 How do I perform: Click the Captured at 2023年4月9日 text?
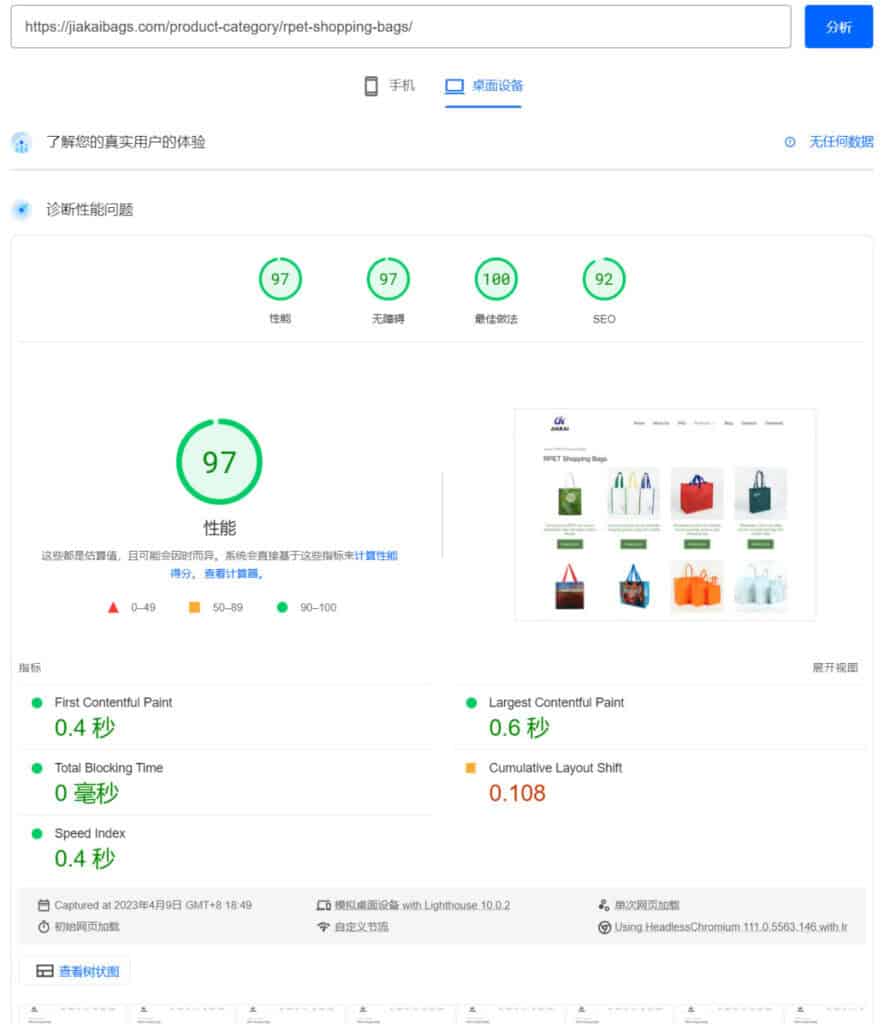[153, 905]
